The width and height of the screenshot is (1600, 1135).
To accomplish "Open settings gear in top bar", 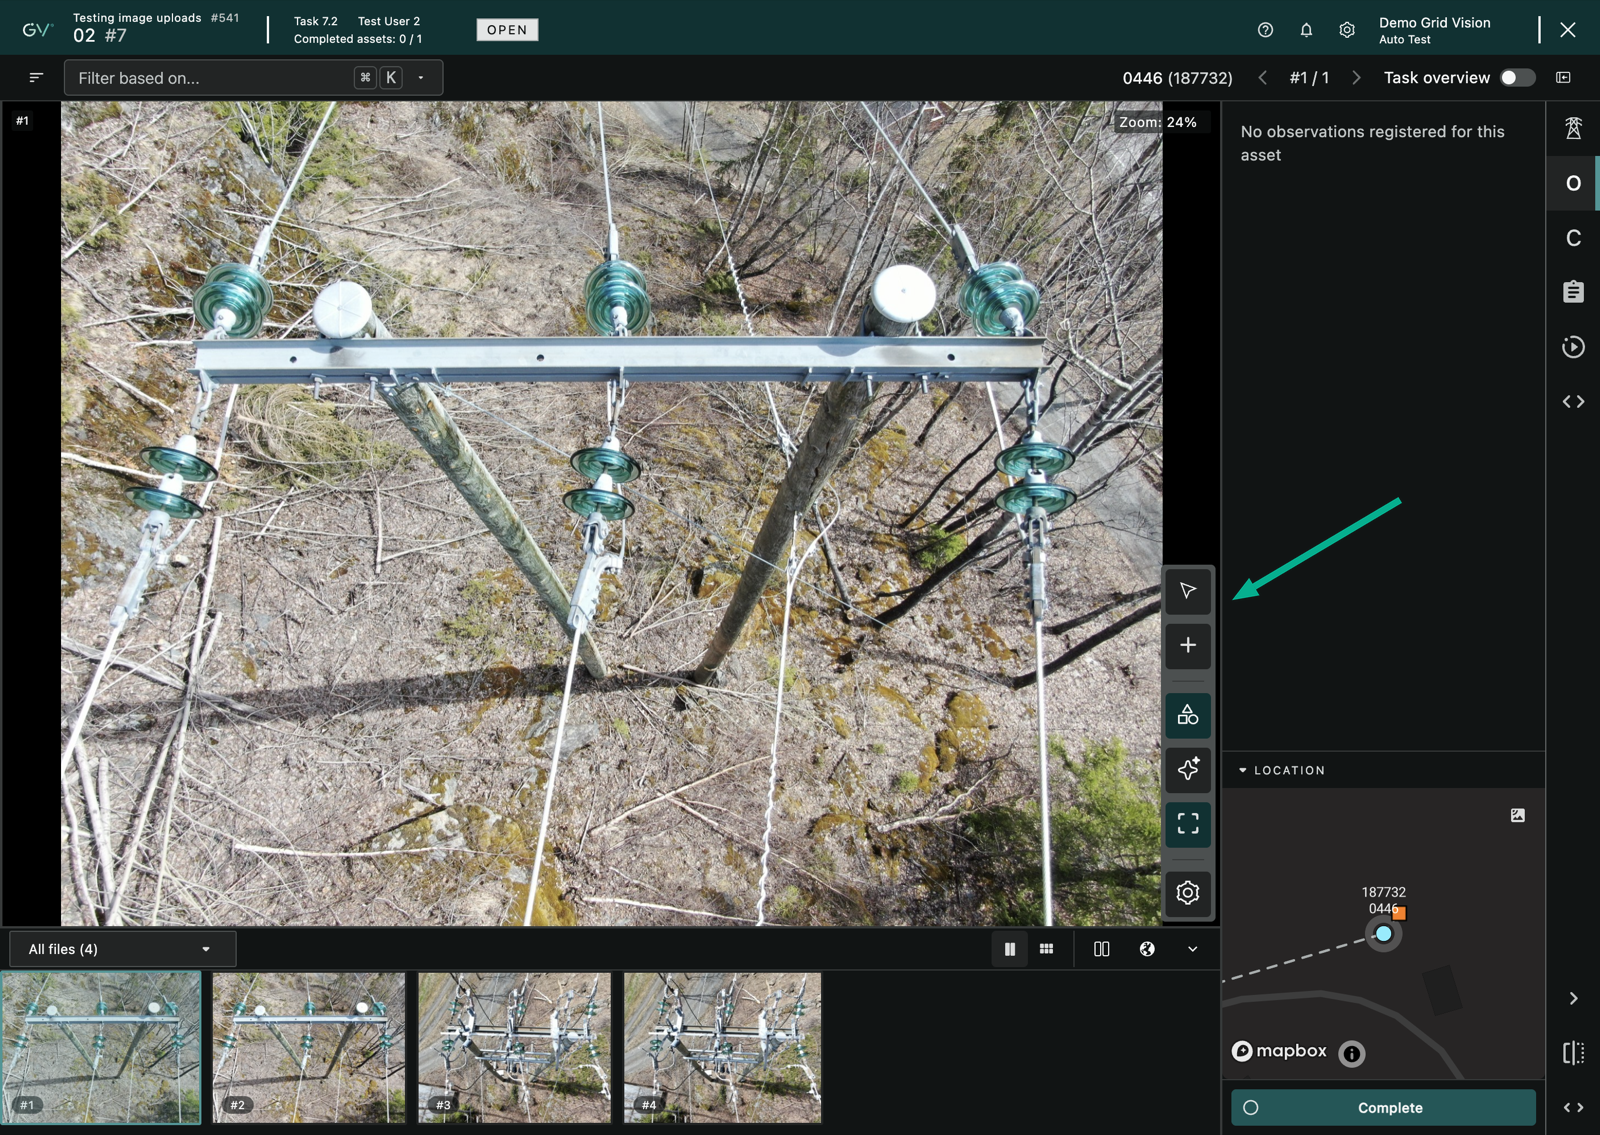I will click(1347, 30).
